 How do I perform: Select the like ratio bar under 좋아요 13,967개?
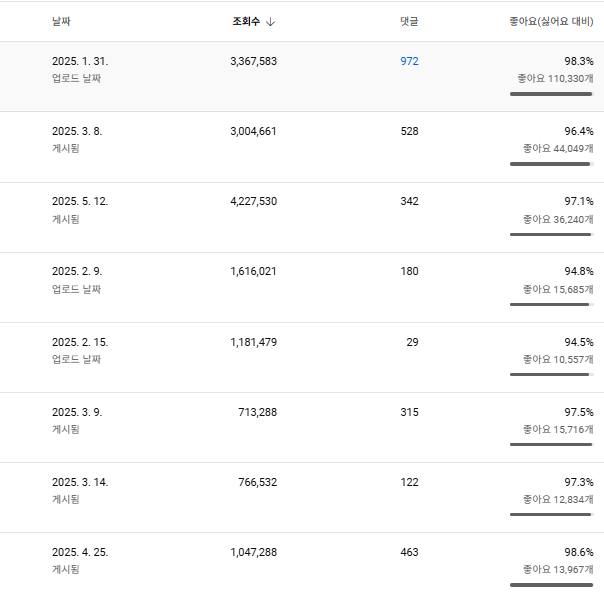(x=550, y=584)
